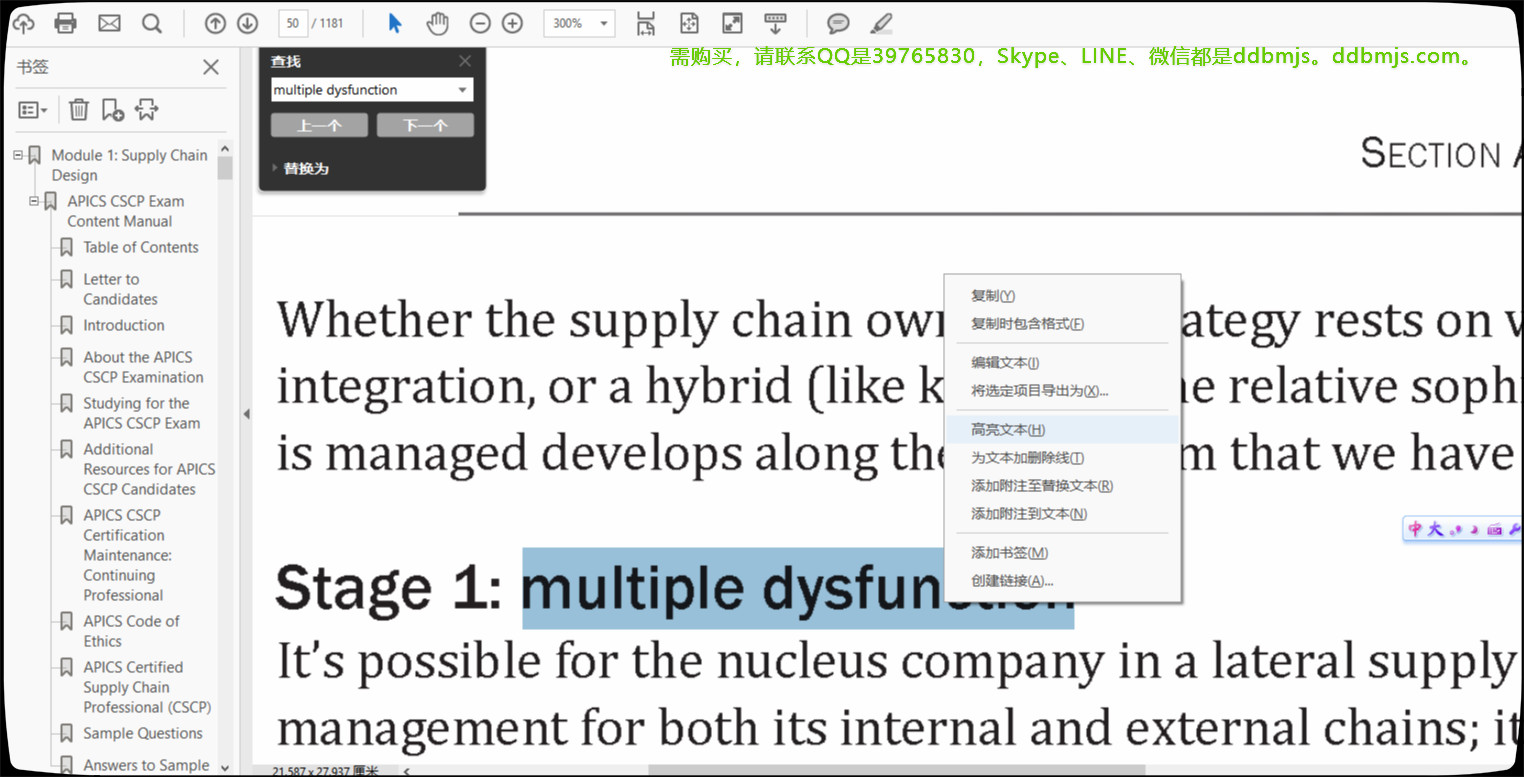The image size is (1524, 777).
Task: Open the APICS Code of Ethics bookmark
Action: [131, 631]
